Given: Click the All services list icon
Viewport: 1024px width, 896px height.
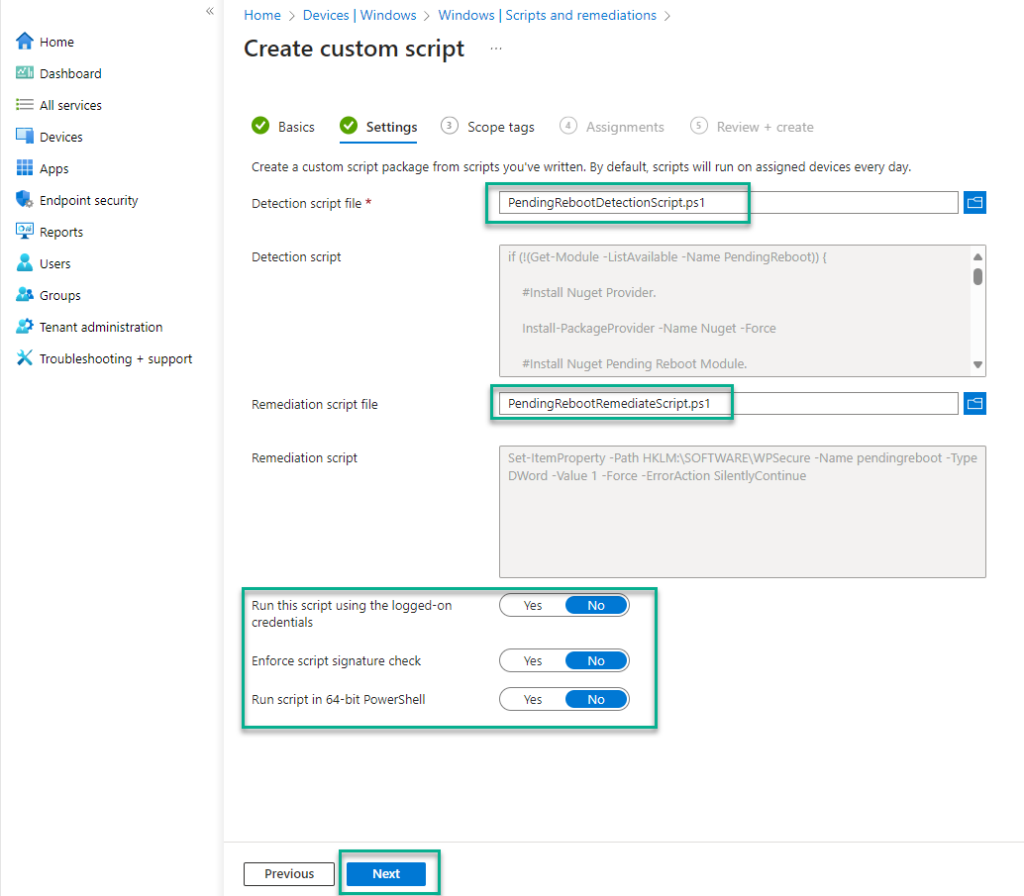Looking at the screenshot, I should pyautogui.click(x=25, y=104).
